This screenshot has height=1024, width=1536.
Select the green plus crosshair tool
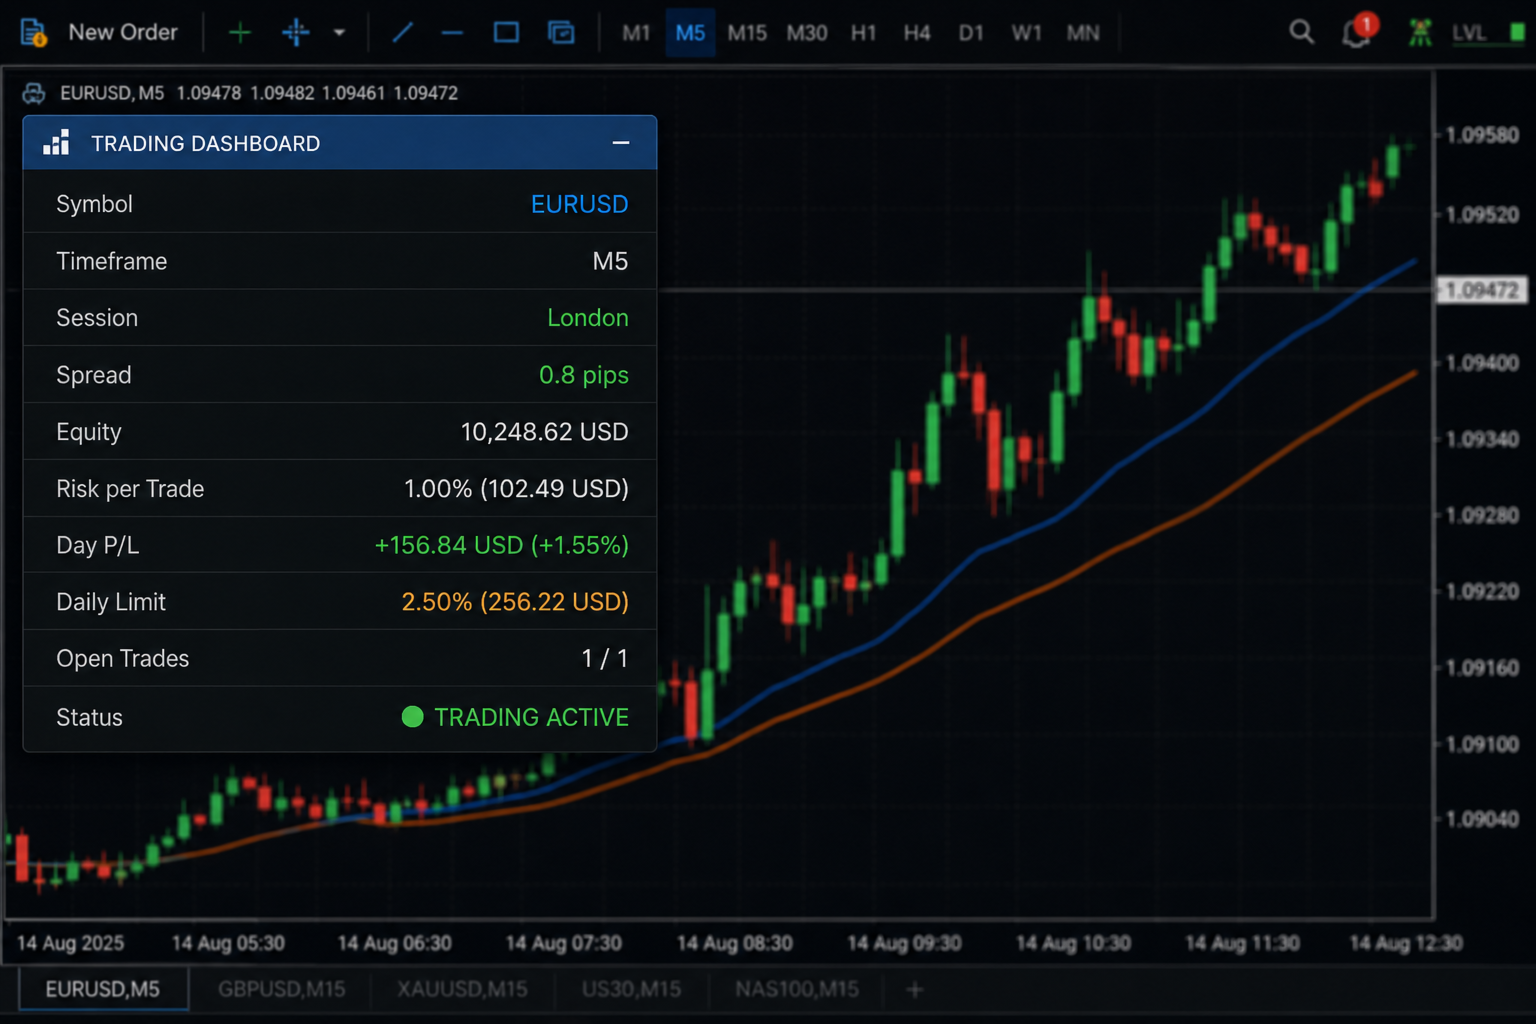tap(240, 33)
